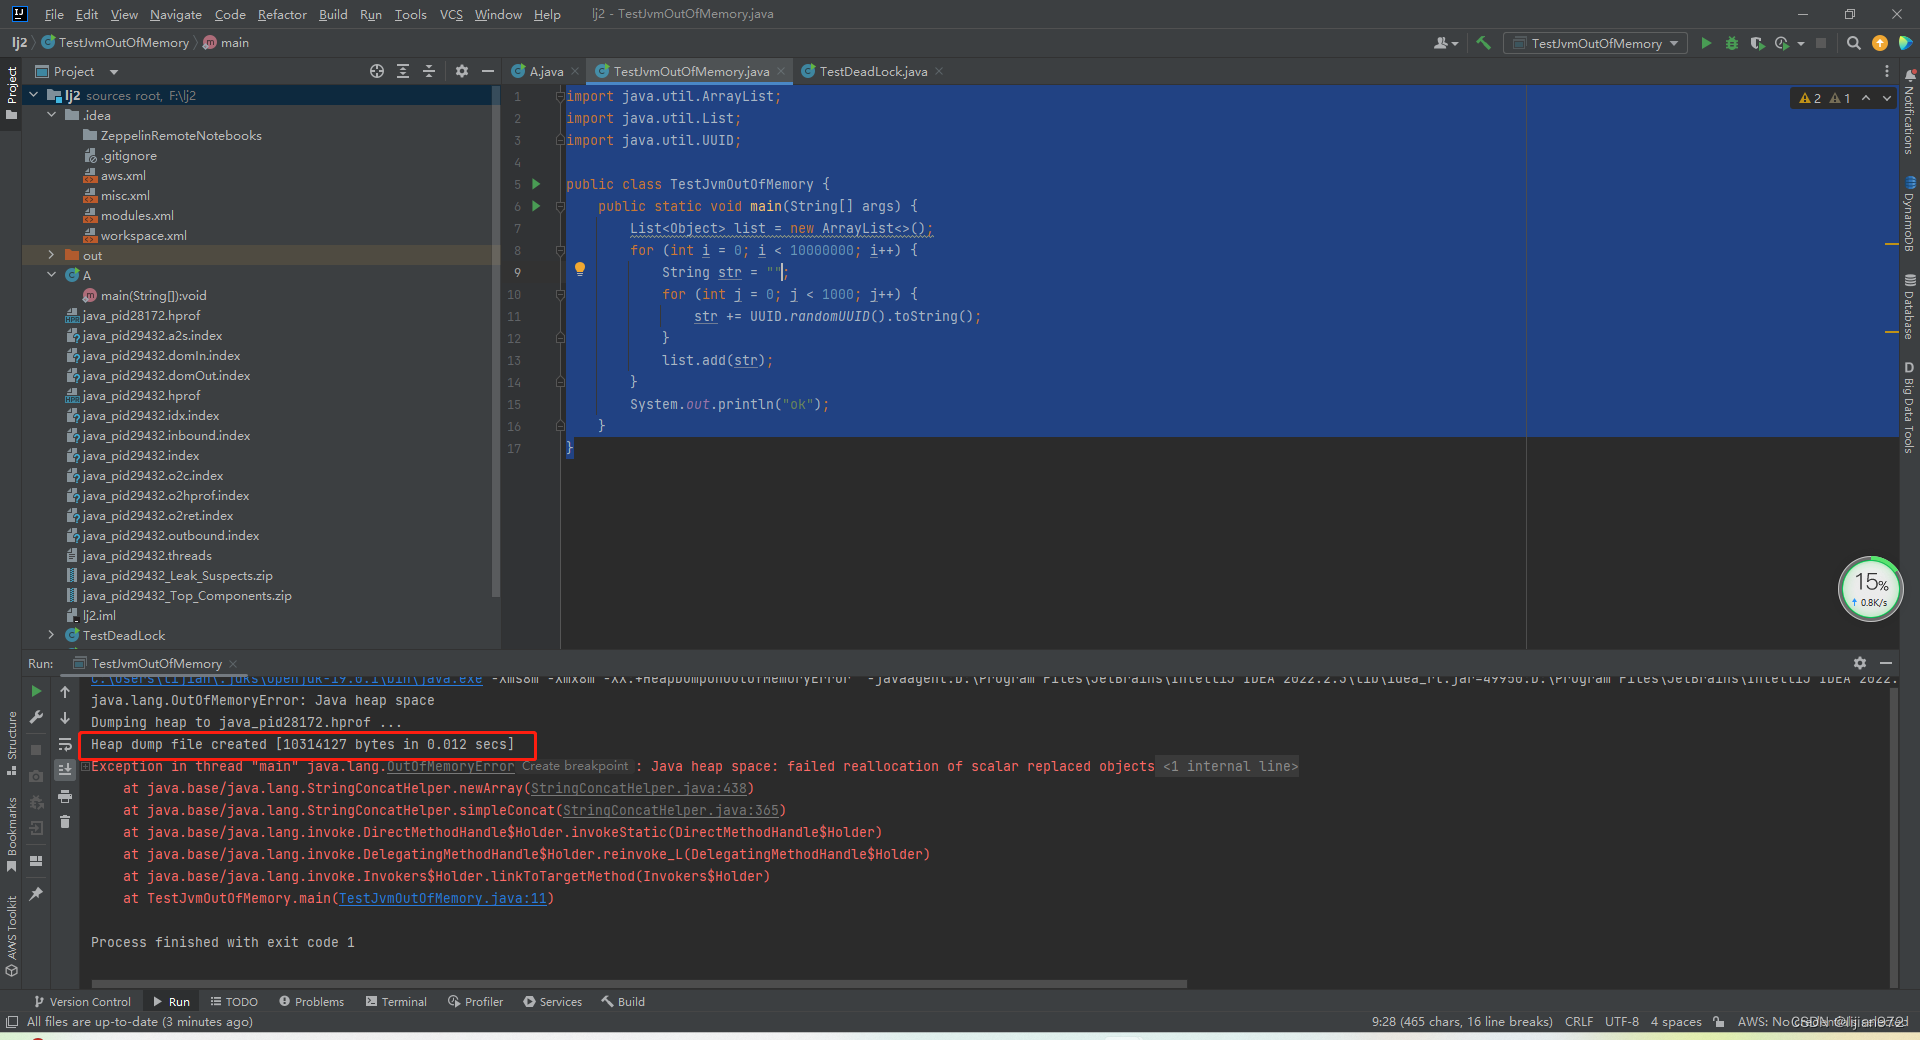Open Run panel settings gear
This screenshot has height=1040, width=1920.
click(x=1859, y=663)
